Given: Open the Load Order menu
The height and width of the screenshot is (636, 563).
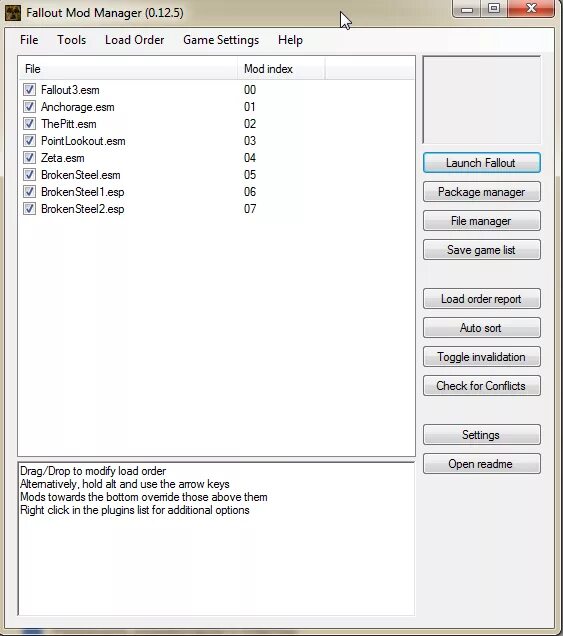Looking at the screenshot, I should [x=134, y=40].
